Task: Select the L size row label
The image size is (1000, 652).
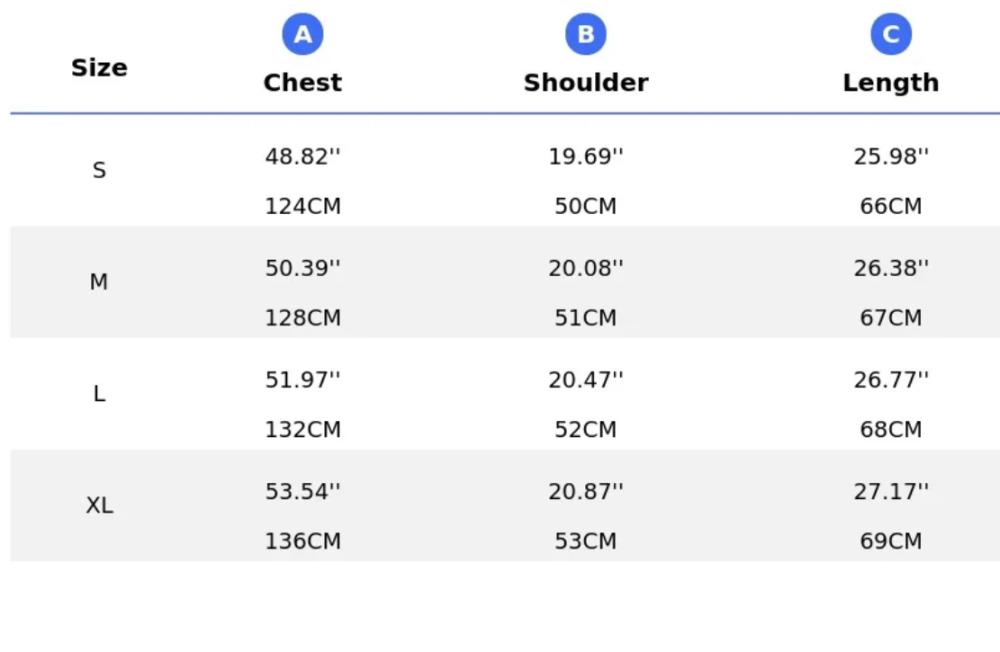Action: coord(99,394)
